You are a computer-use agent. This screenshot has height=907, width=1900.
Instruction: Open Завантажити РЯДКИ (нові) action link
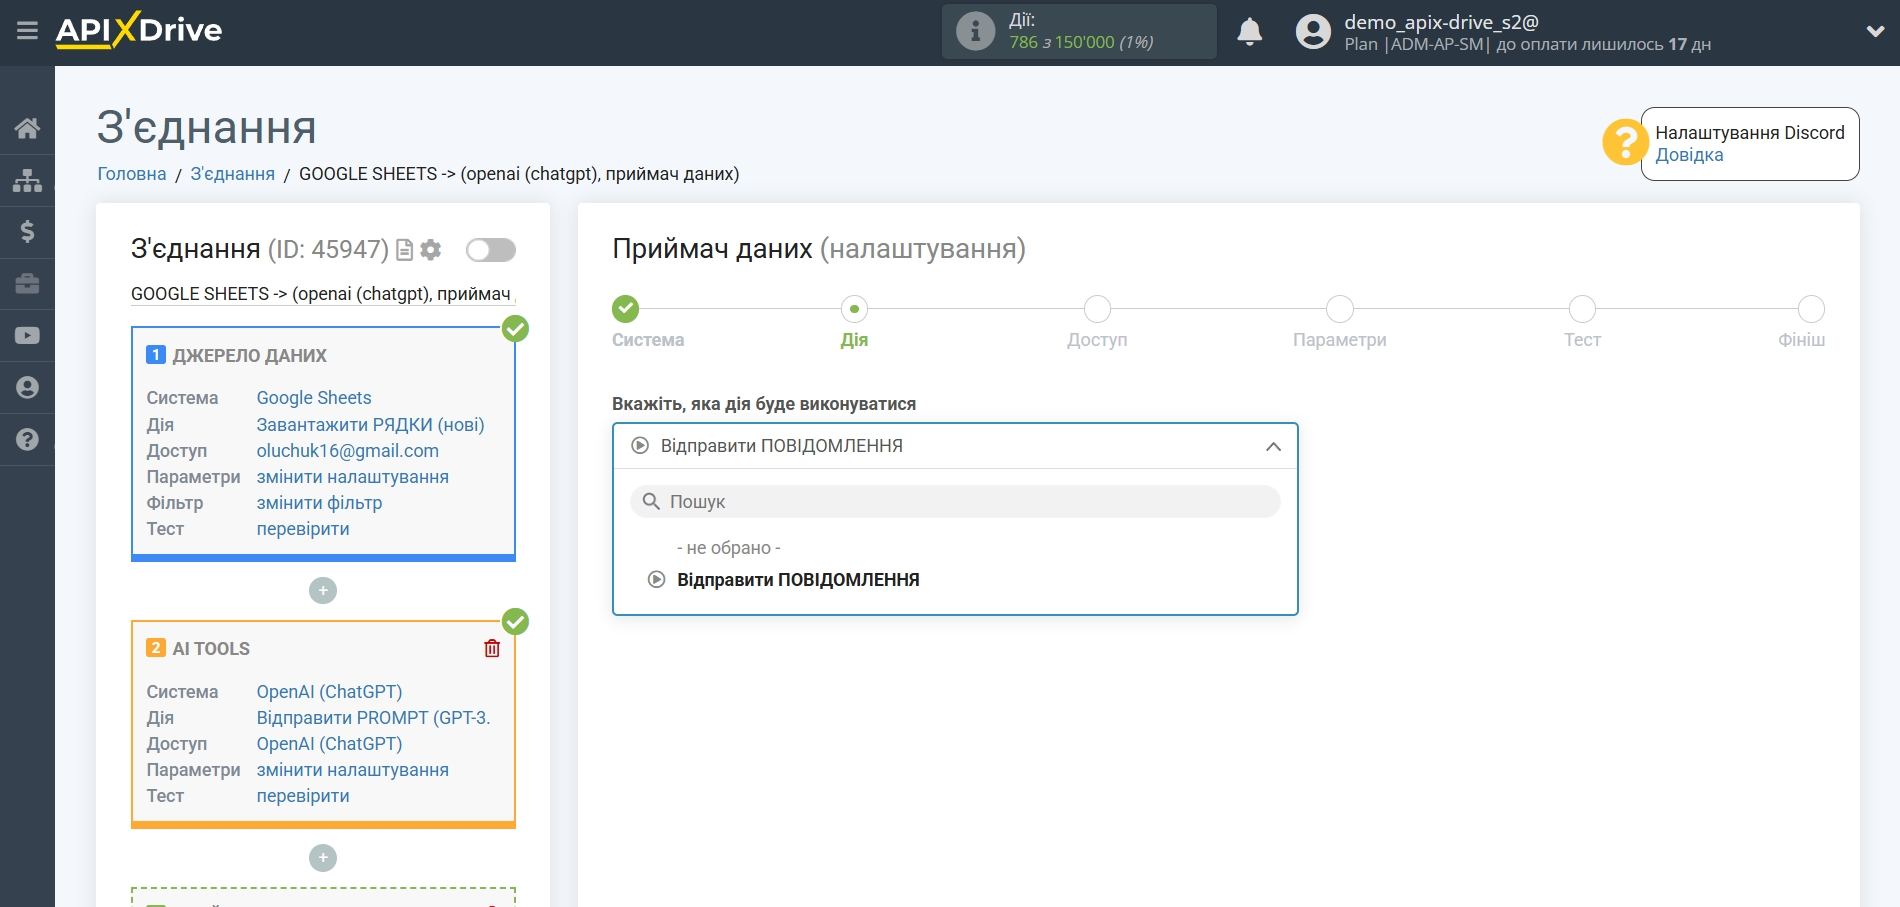(370, 425)
